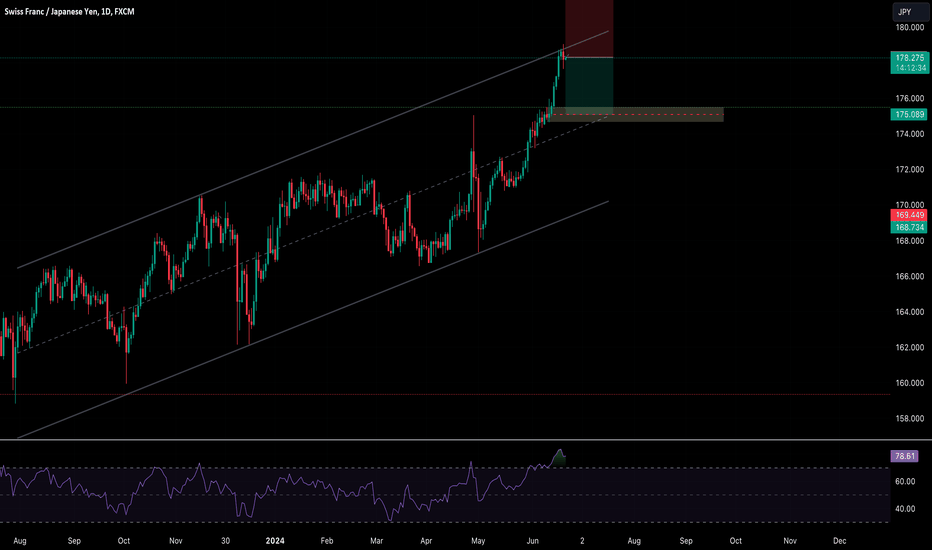Click the 176.000 price axis label
This screenshot has width=932, height=550.
click(909, 98)
